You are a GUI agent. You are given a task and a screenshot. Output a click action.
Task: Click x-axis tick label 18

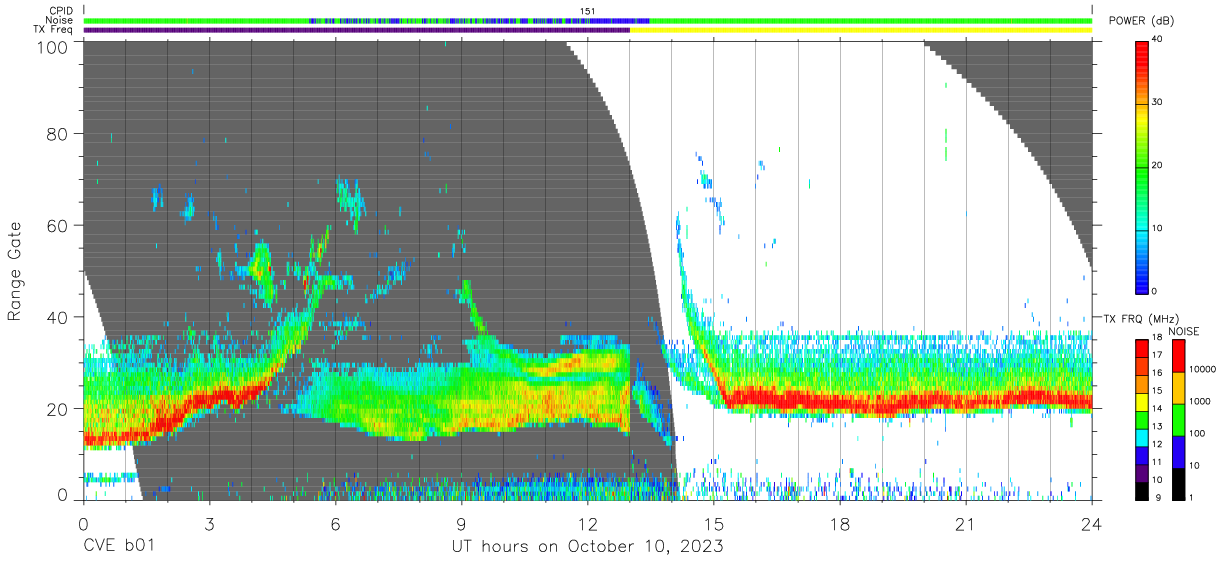point(840,523)
